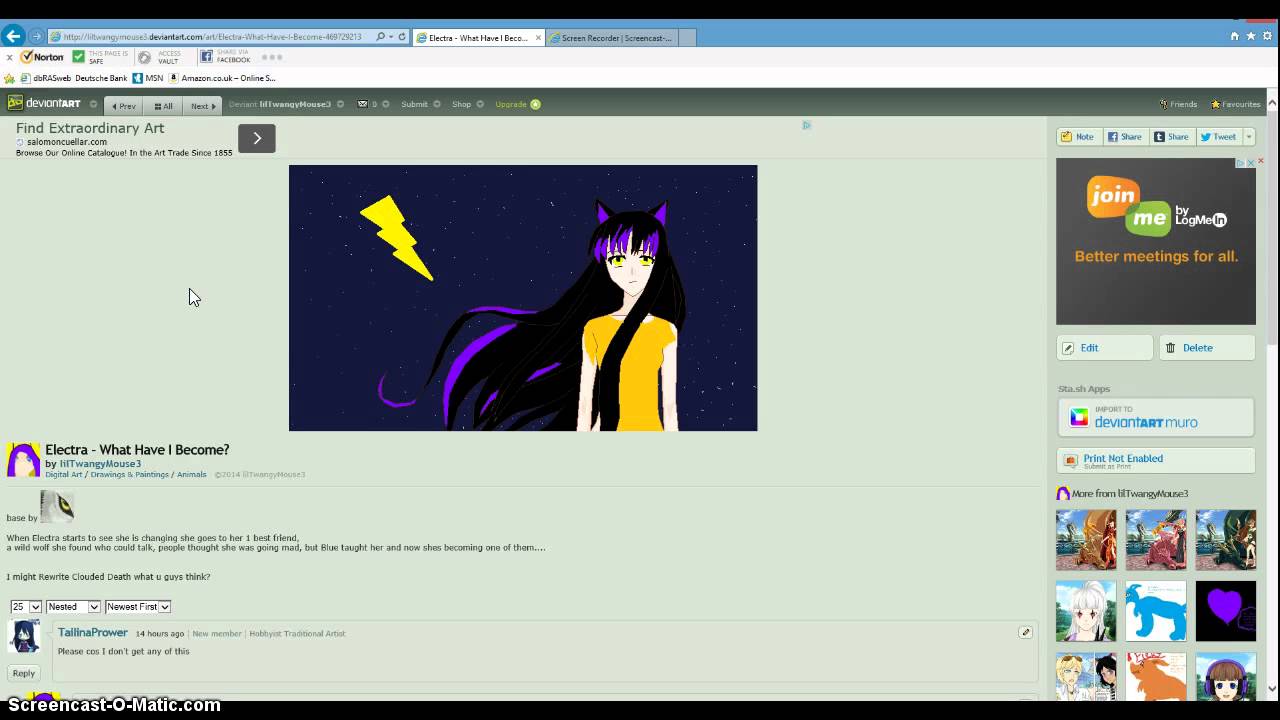Share on Tumblr via Share button

pos(1171,137)
